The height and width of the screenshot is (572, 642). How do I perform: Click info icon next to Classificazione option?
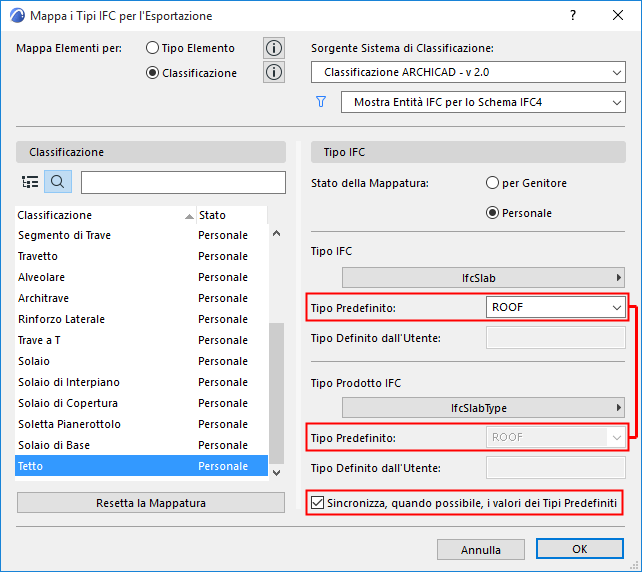(274, 72)
